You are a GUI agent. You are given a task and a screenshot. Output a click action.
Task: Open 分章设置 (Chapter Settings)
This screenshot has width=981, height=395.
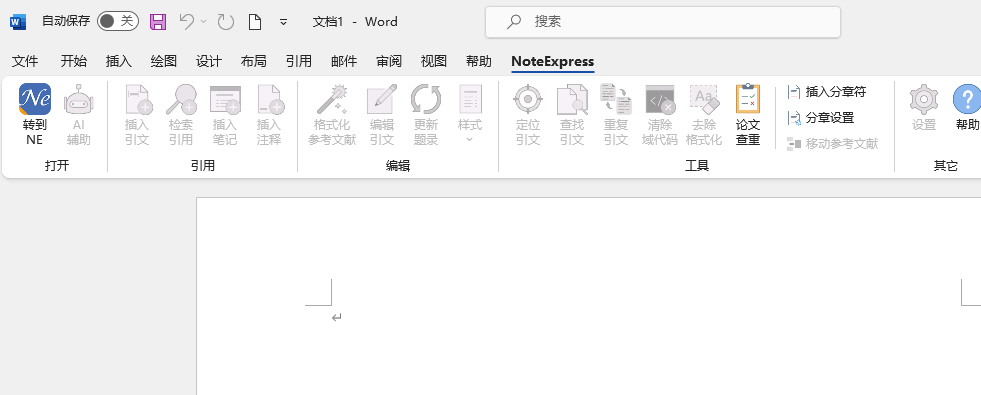click(x=821, y=118)
